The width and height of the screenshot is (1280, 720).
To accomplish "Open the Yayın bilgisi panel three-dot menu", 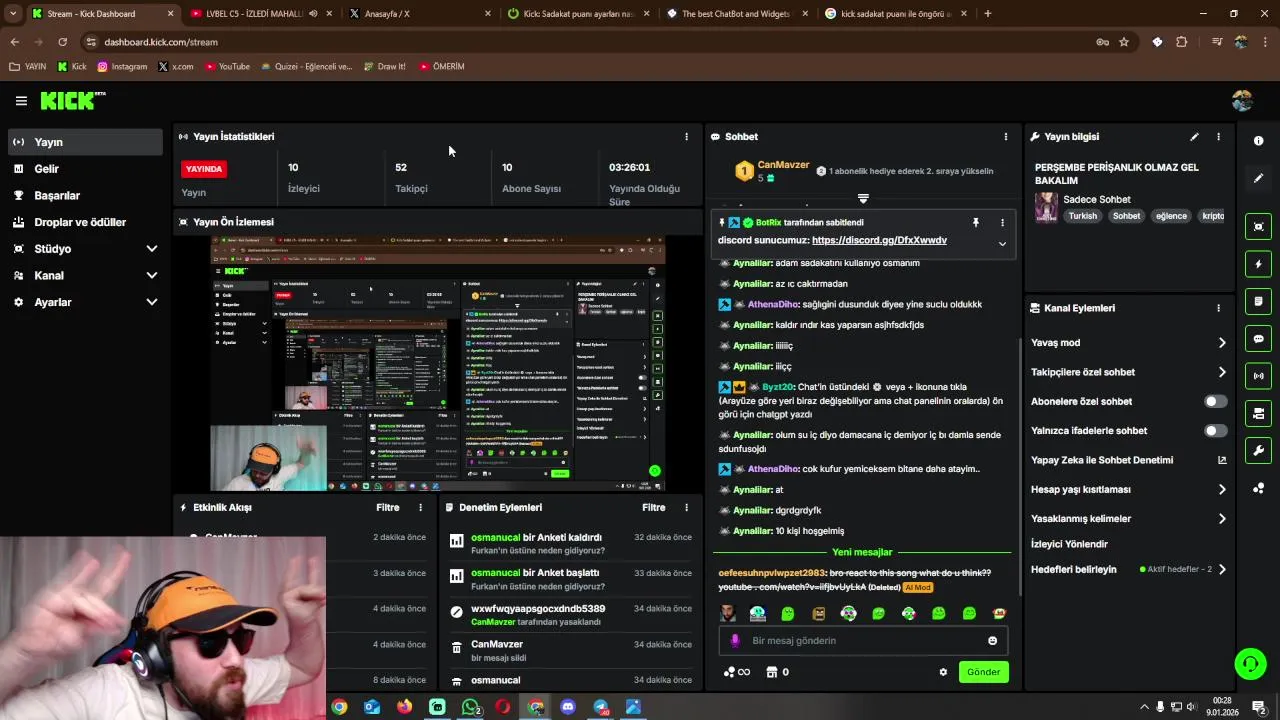I will (x=1218, y=137).
